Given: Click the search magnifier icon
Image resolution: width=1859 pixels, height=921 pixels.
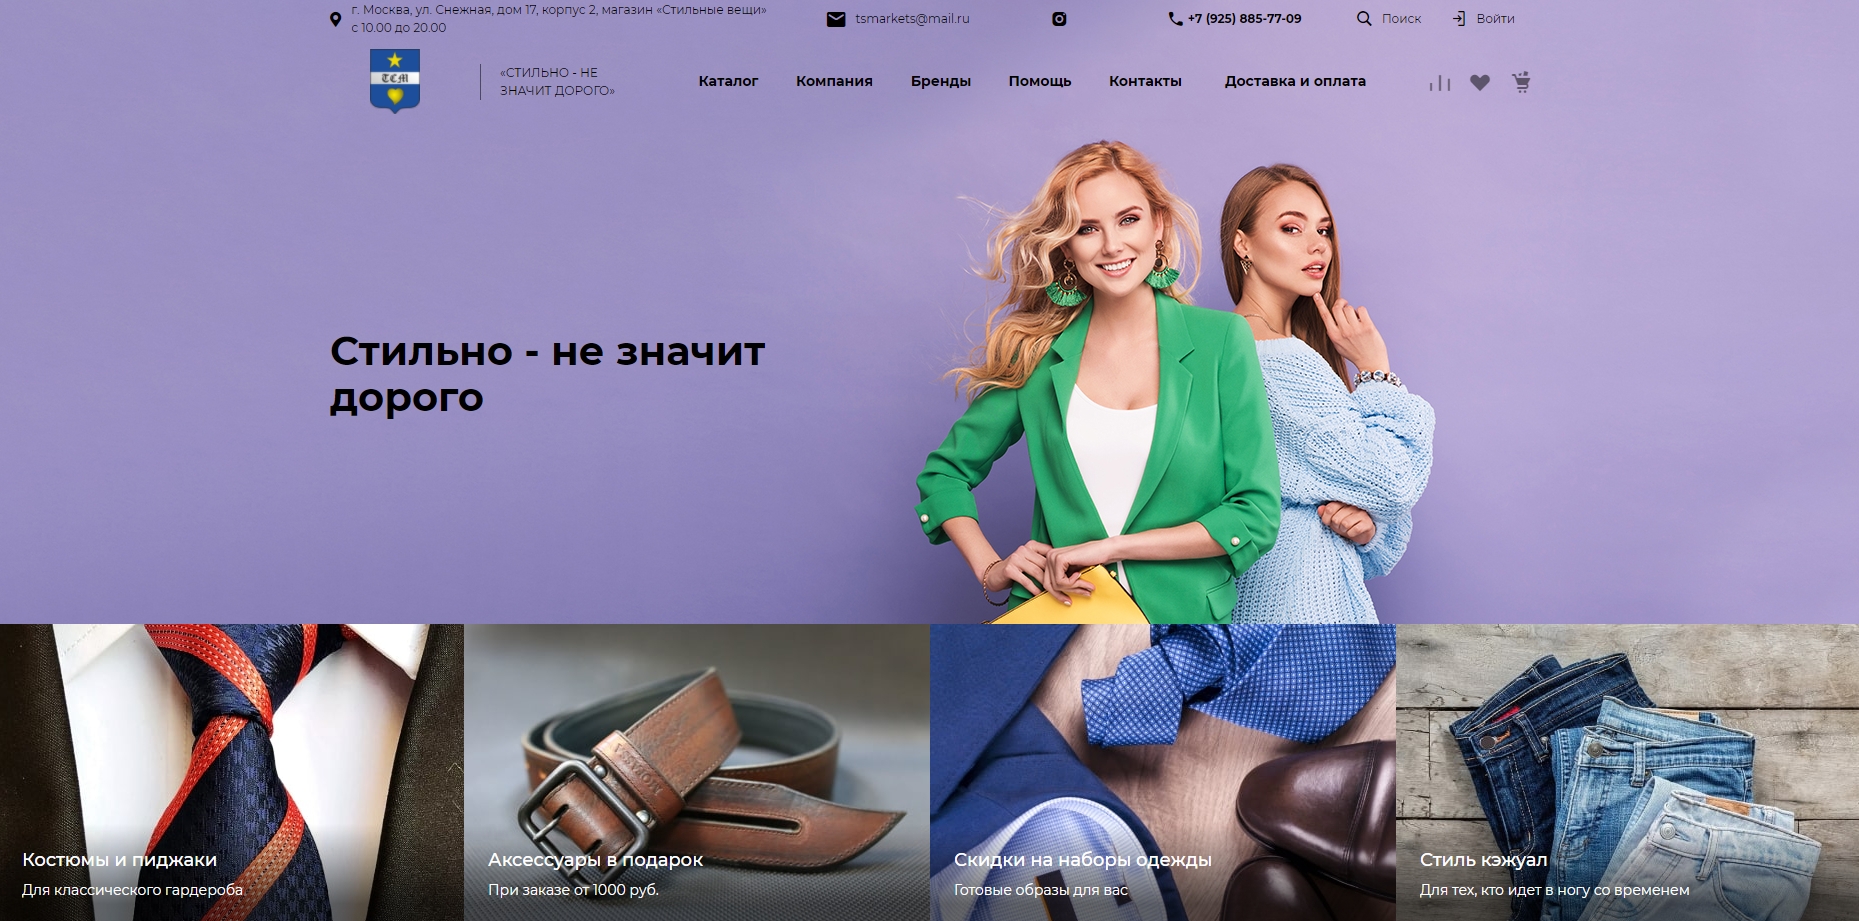Looking at the screenshot, I should pos(1364,19).
